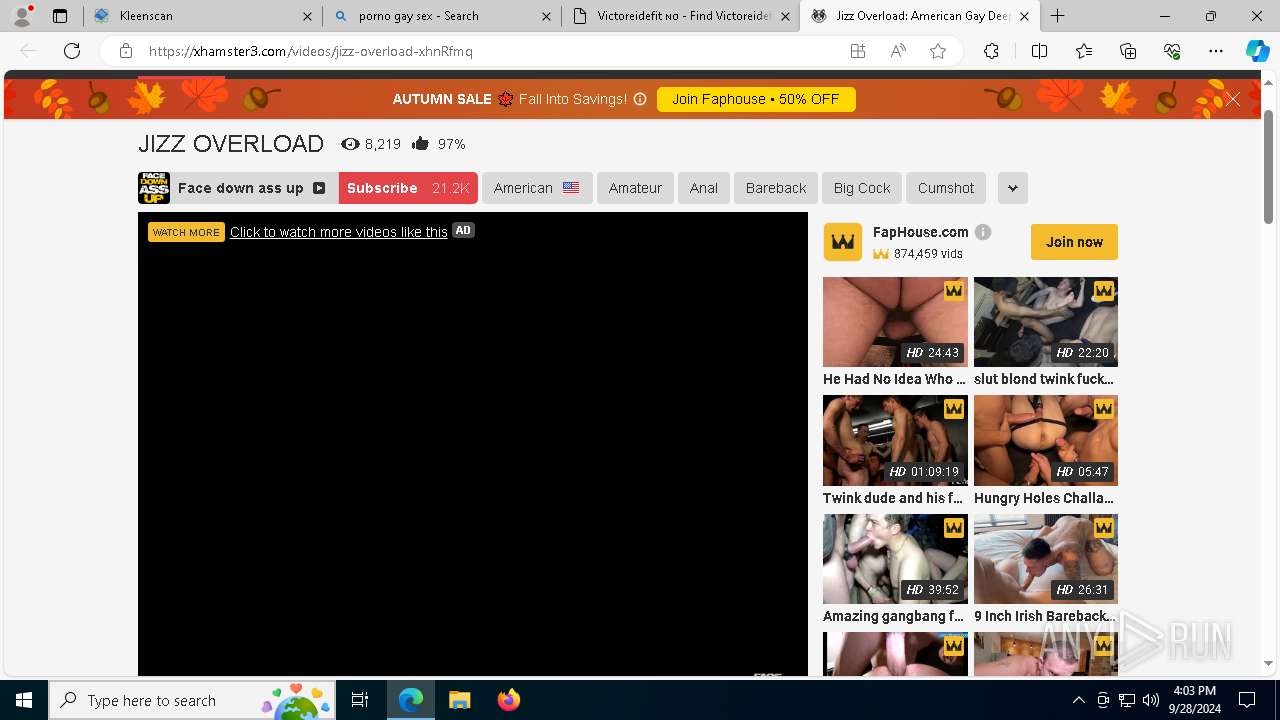Open Edge Settings and more menu

[1216, 51]
